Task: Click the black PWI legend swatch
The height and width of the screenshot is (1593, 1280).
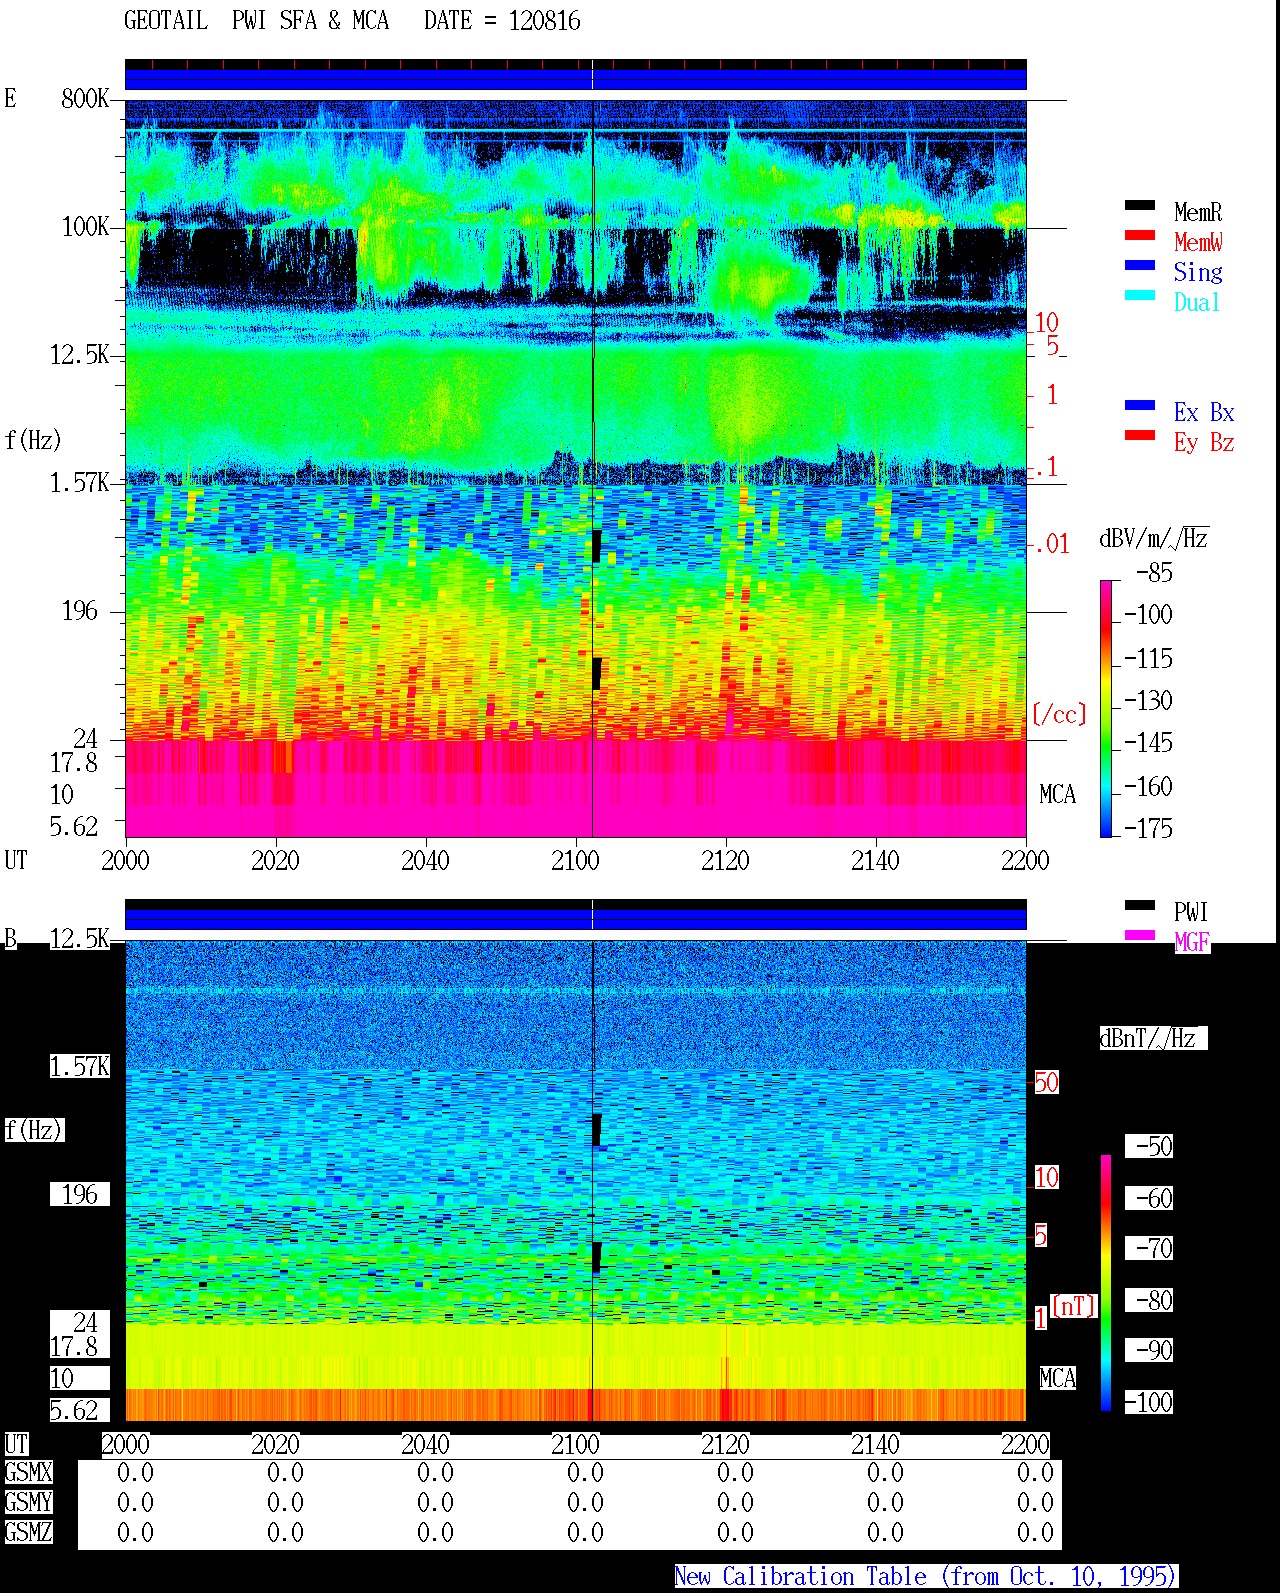Action: (x=1139, y=905)
